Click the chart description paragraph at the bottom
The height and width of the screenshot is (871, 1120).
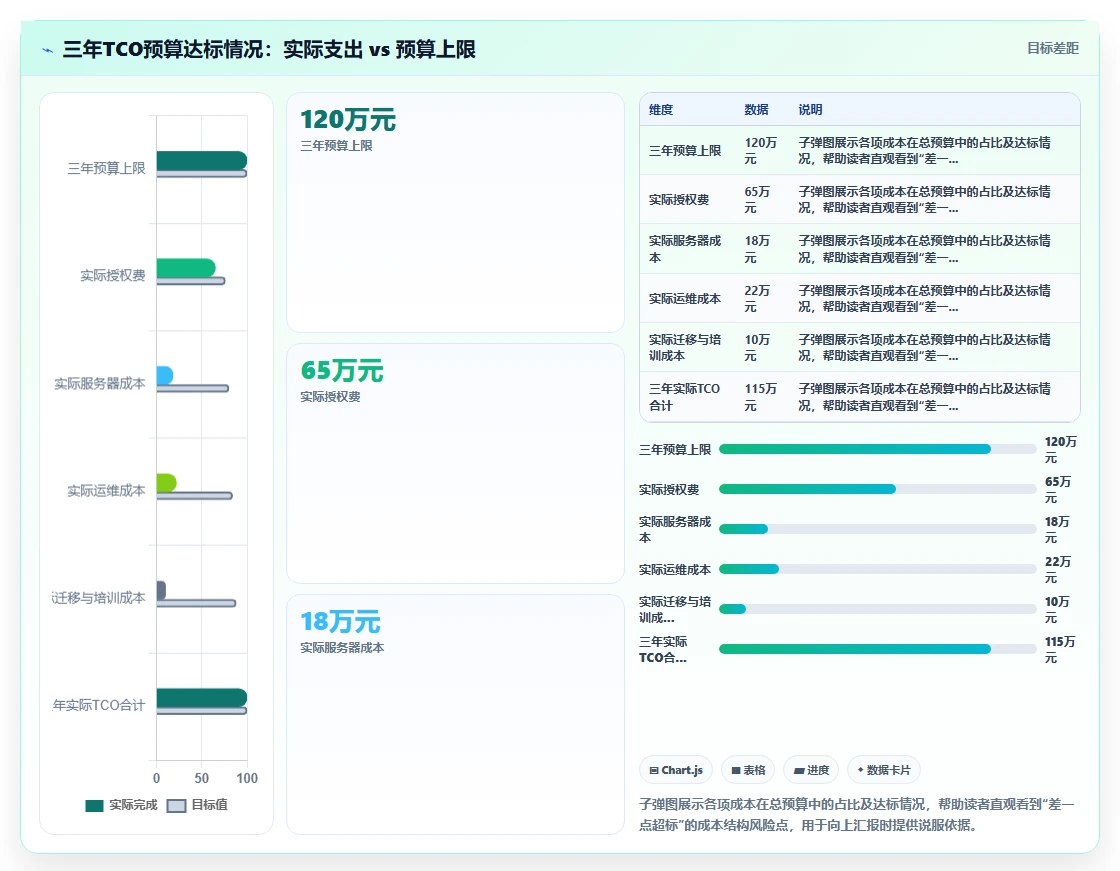click(x=856, y=815)
